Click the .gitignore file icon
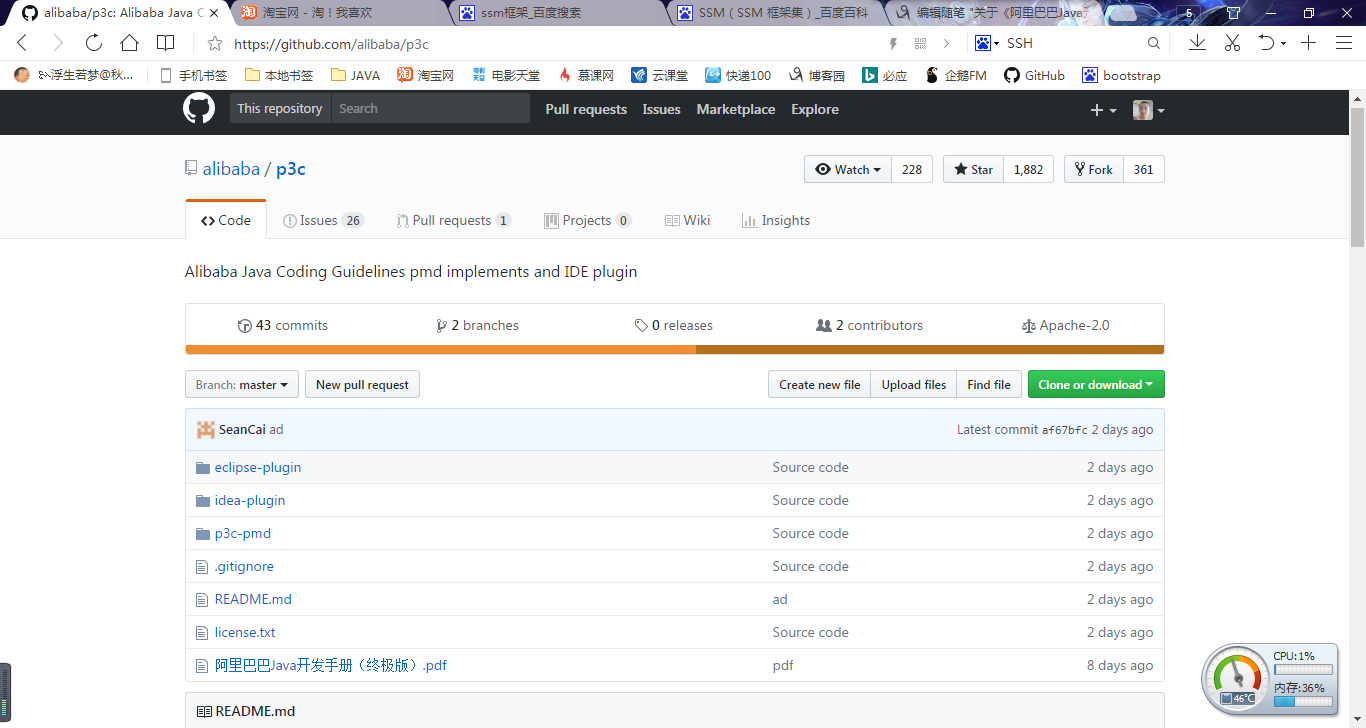Screen dimensions: 1366x728 (203, 566)
